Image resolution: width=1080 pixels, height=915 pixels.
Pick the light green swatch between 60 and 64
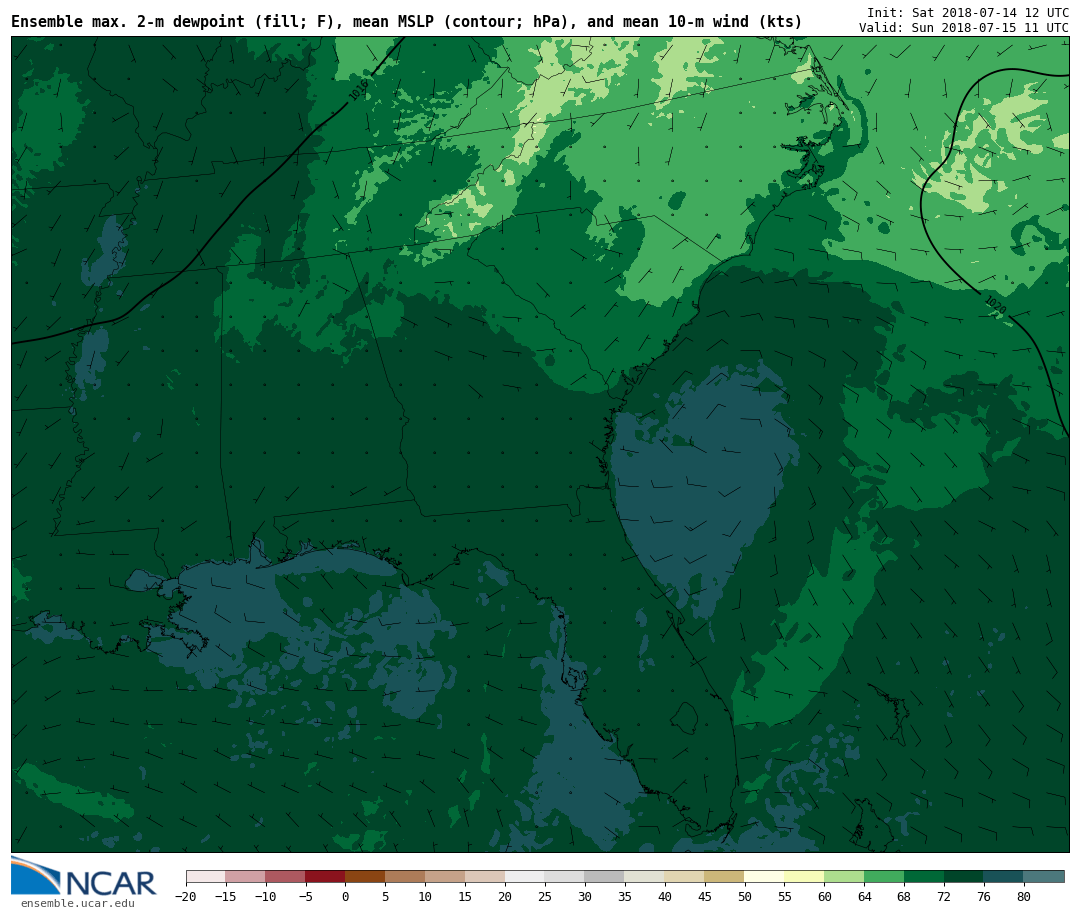(844, 877)
